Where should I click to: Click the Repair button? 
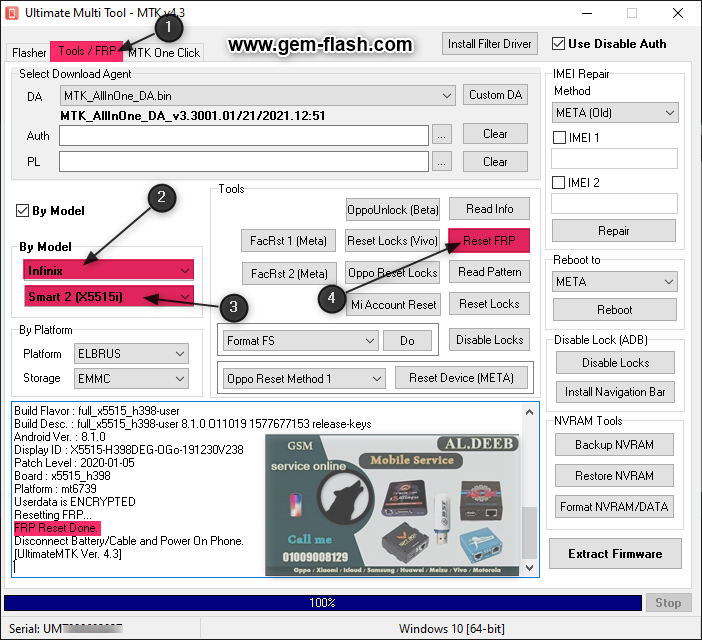click(614, 231)
